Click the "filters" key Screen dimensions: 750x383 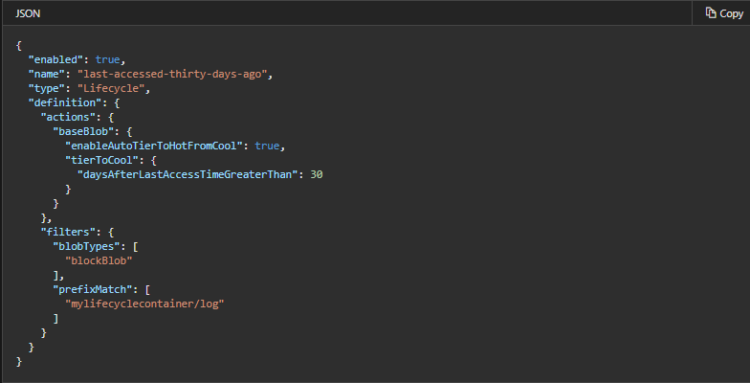pyautogui.click(x=68, y=232)
